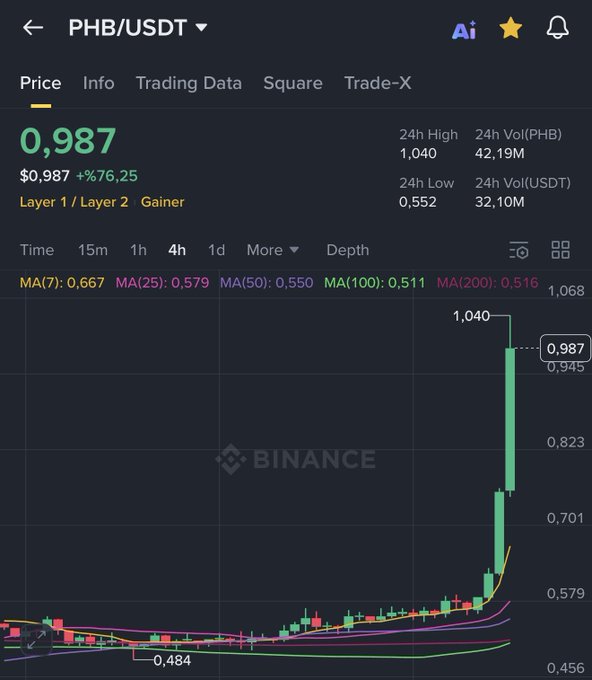Select the Time chart interval
The width and height of the screenshot is (592, 680).
37,250
